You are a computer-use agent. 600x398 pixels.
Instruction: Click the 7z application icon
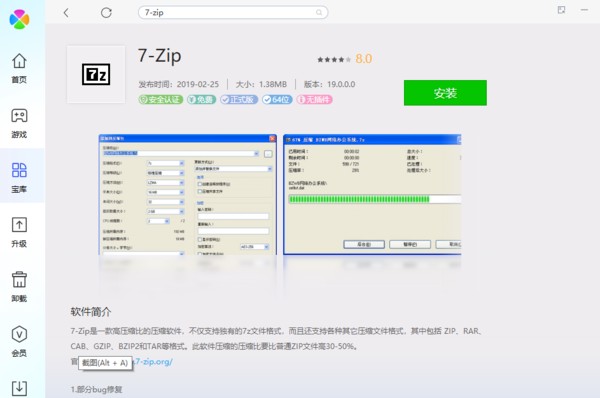96,74
